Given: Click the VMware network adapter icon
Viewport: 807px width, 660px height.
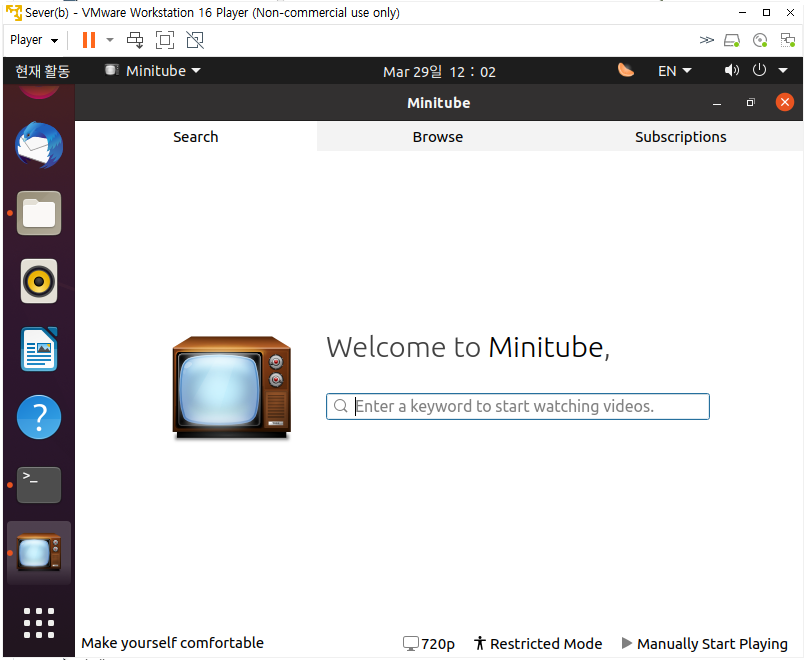Looking at the screenshot, I should click(788, 40).
